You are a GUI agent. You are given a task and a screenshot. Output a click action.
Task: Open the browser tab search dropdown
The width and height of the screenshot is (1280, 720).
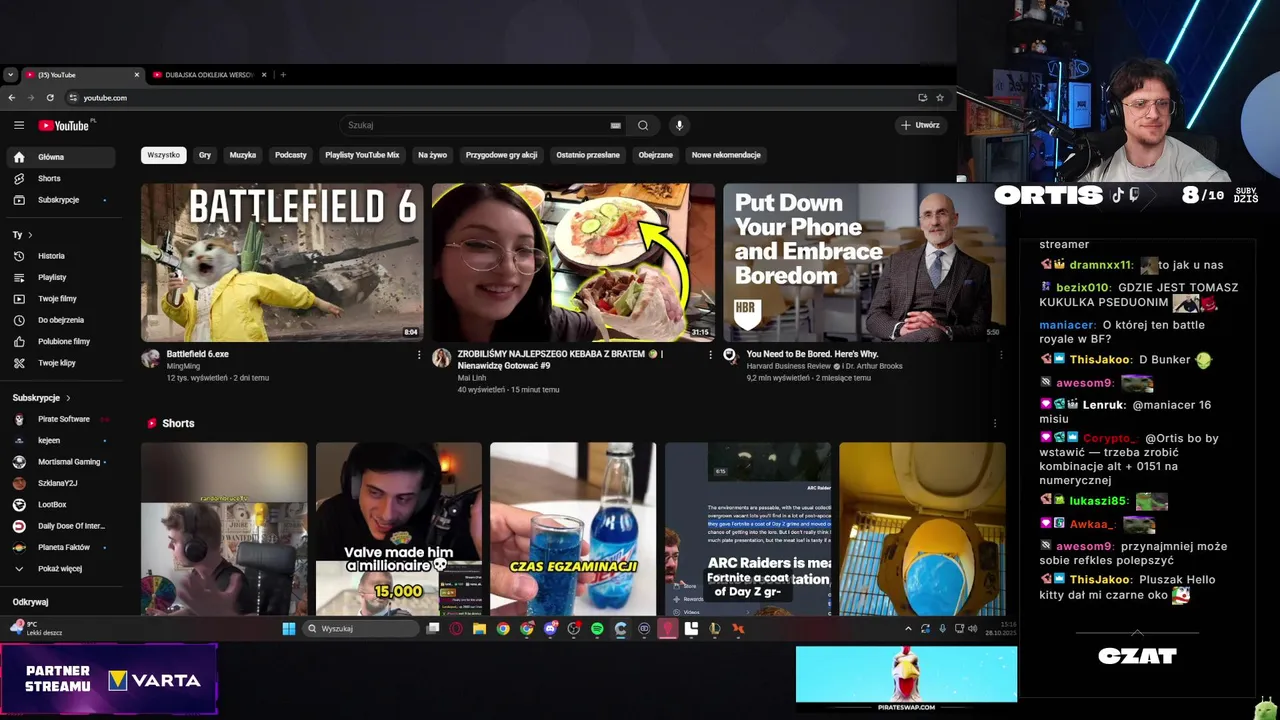(x=10, y=75)
